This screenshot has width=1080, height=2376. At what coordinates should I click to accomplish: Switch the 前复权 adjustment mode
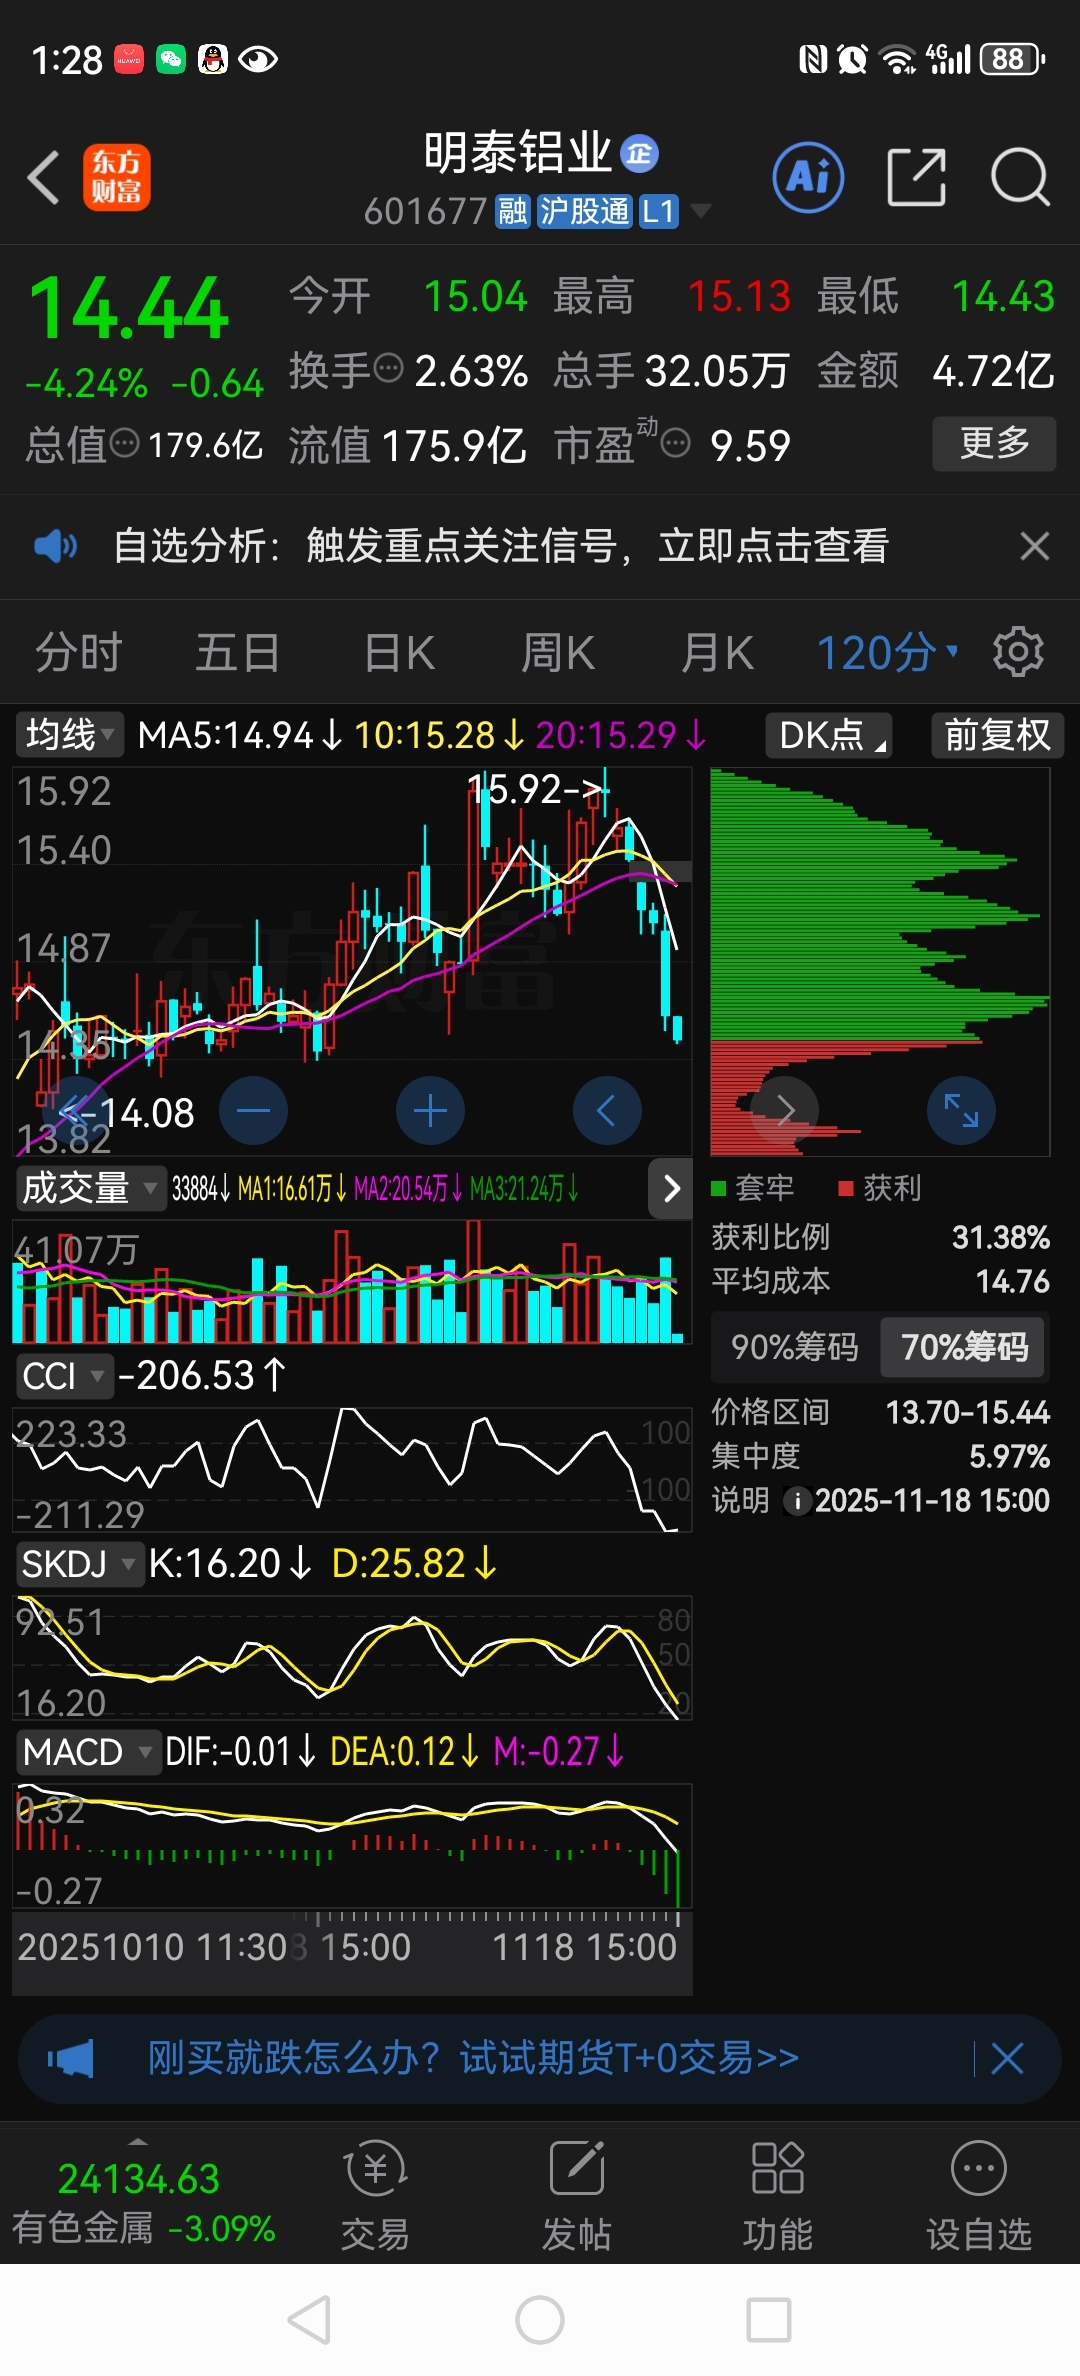tap(998, 735)
